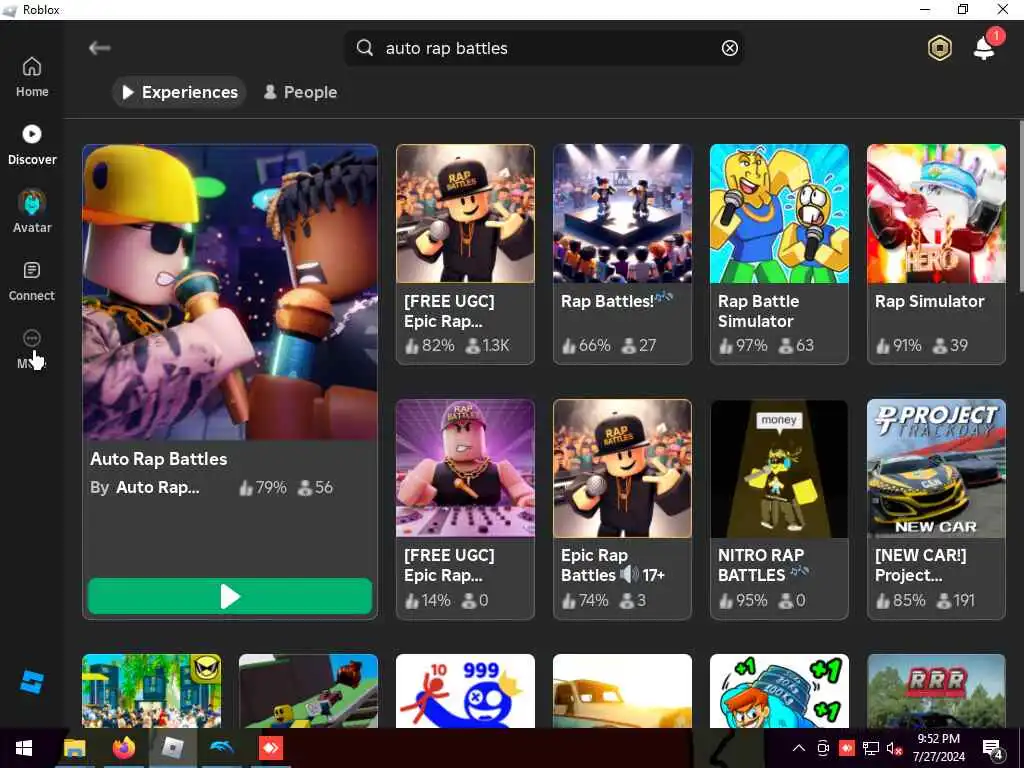The height and width of the screenshot is (768, 1024).
Task: Open the Home sidebar item
Action: point(31,77)
